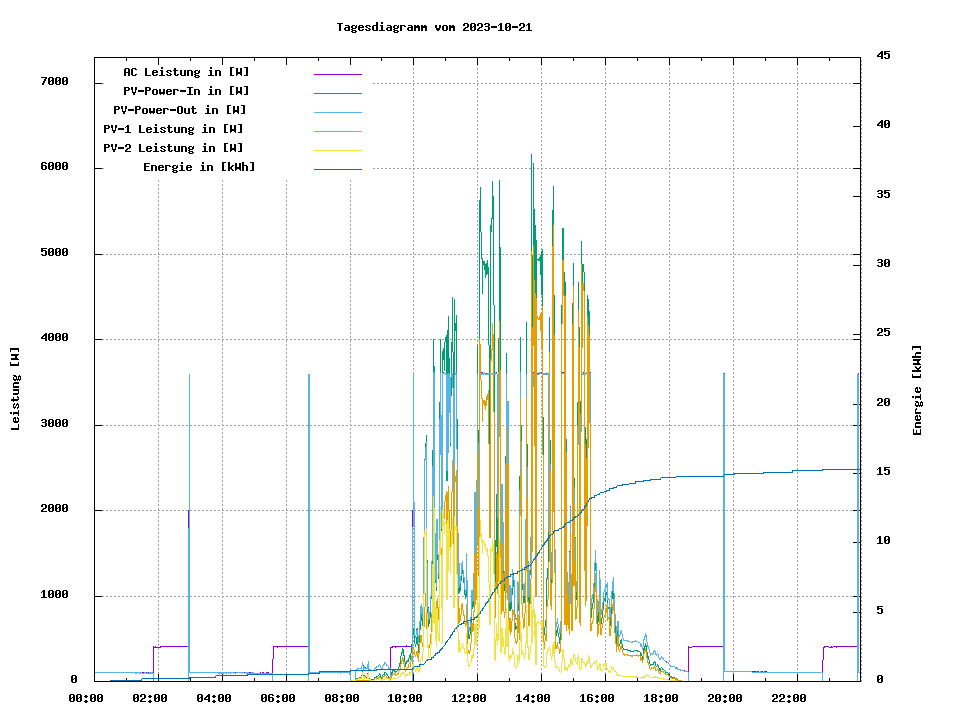Screen dimensions: 960x720
Task: Select the 12:00 time axis tick label
Action: (x=468, y=698)
